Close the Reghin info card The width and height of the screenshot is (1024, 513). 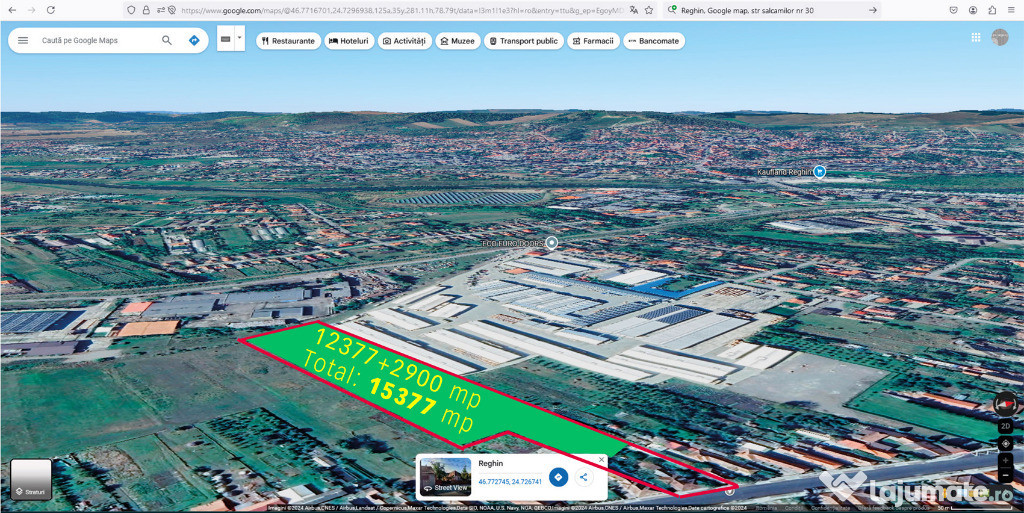coord(602,459)
